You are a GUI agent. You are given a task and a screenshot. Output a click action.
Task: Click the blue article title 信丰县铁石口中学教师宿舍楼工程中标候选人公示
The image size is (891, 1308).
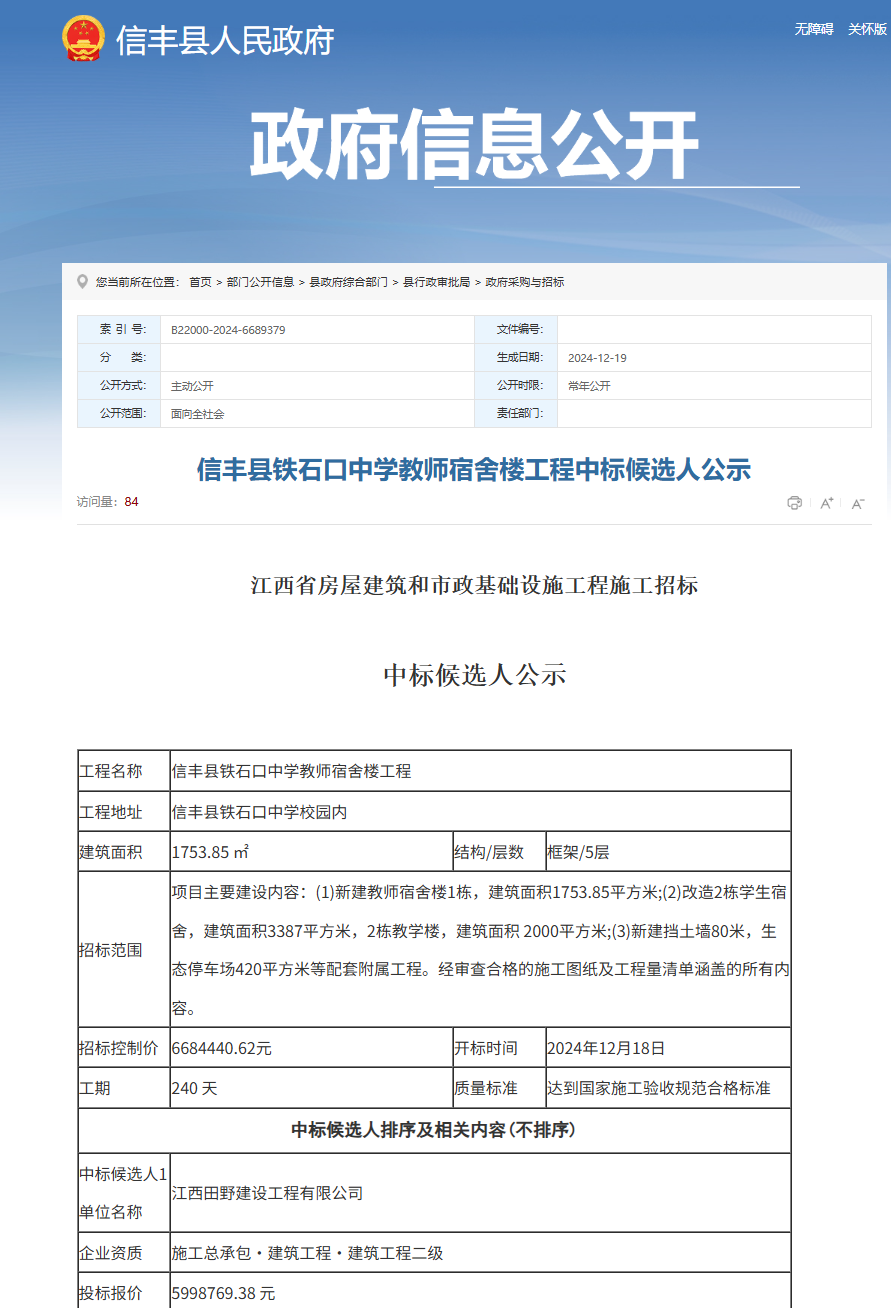point(474,469)
